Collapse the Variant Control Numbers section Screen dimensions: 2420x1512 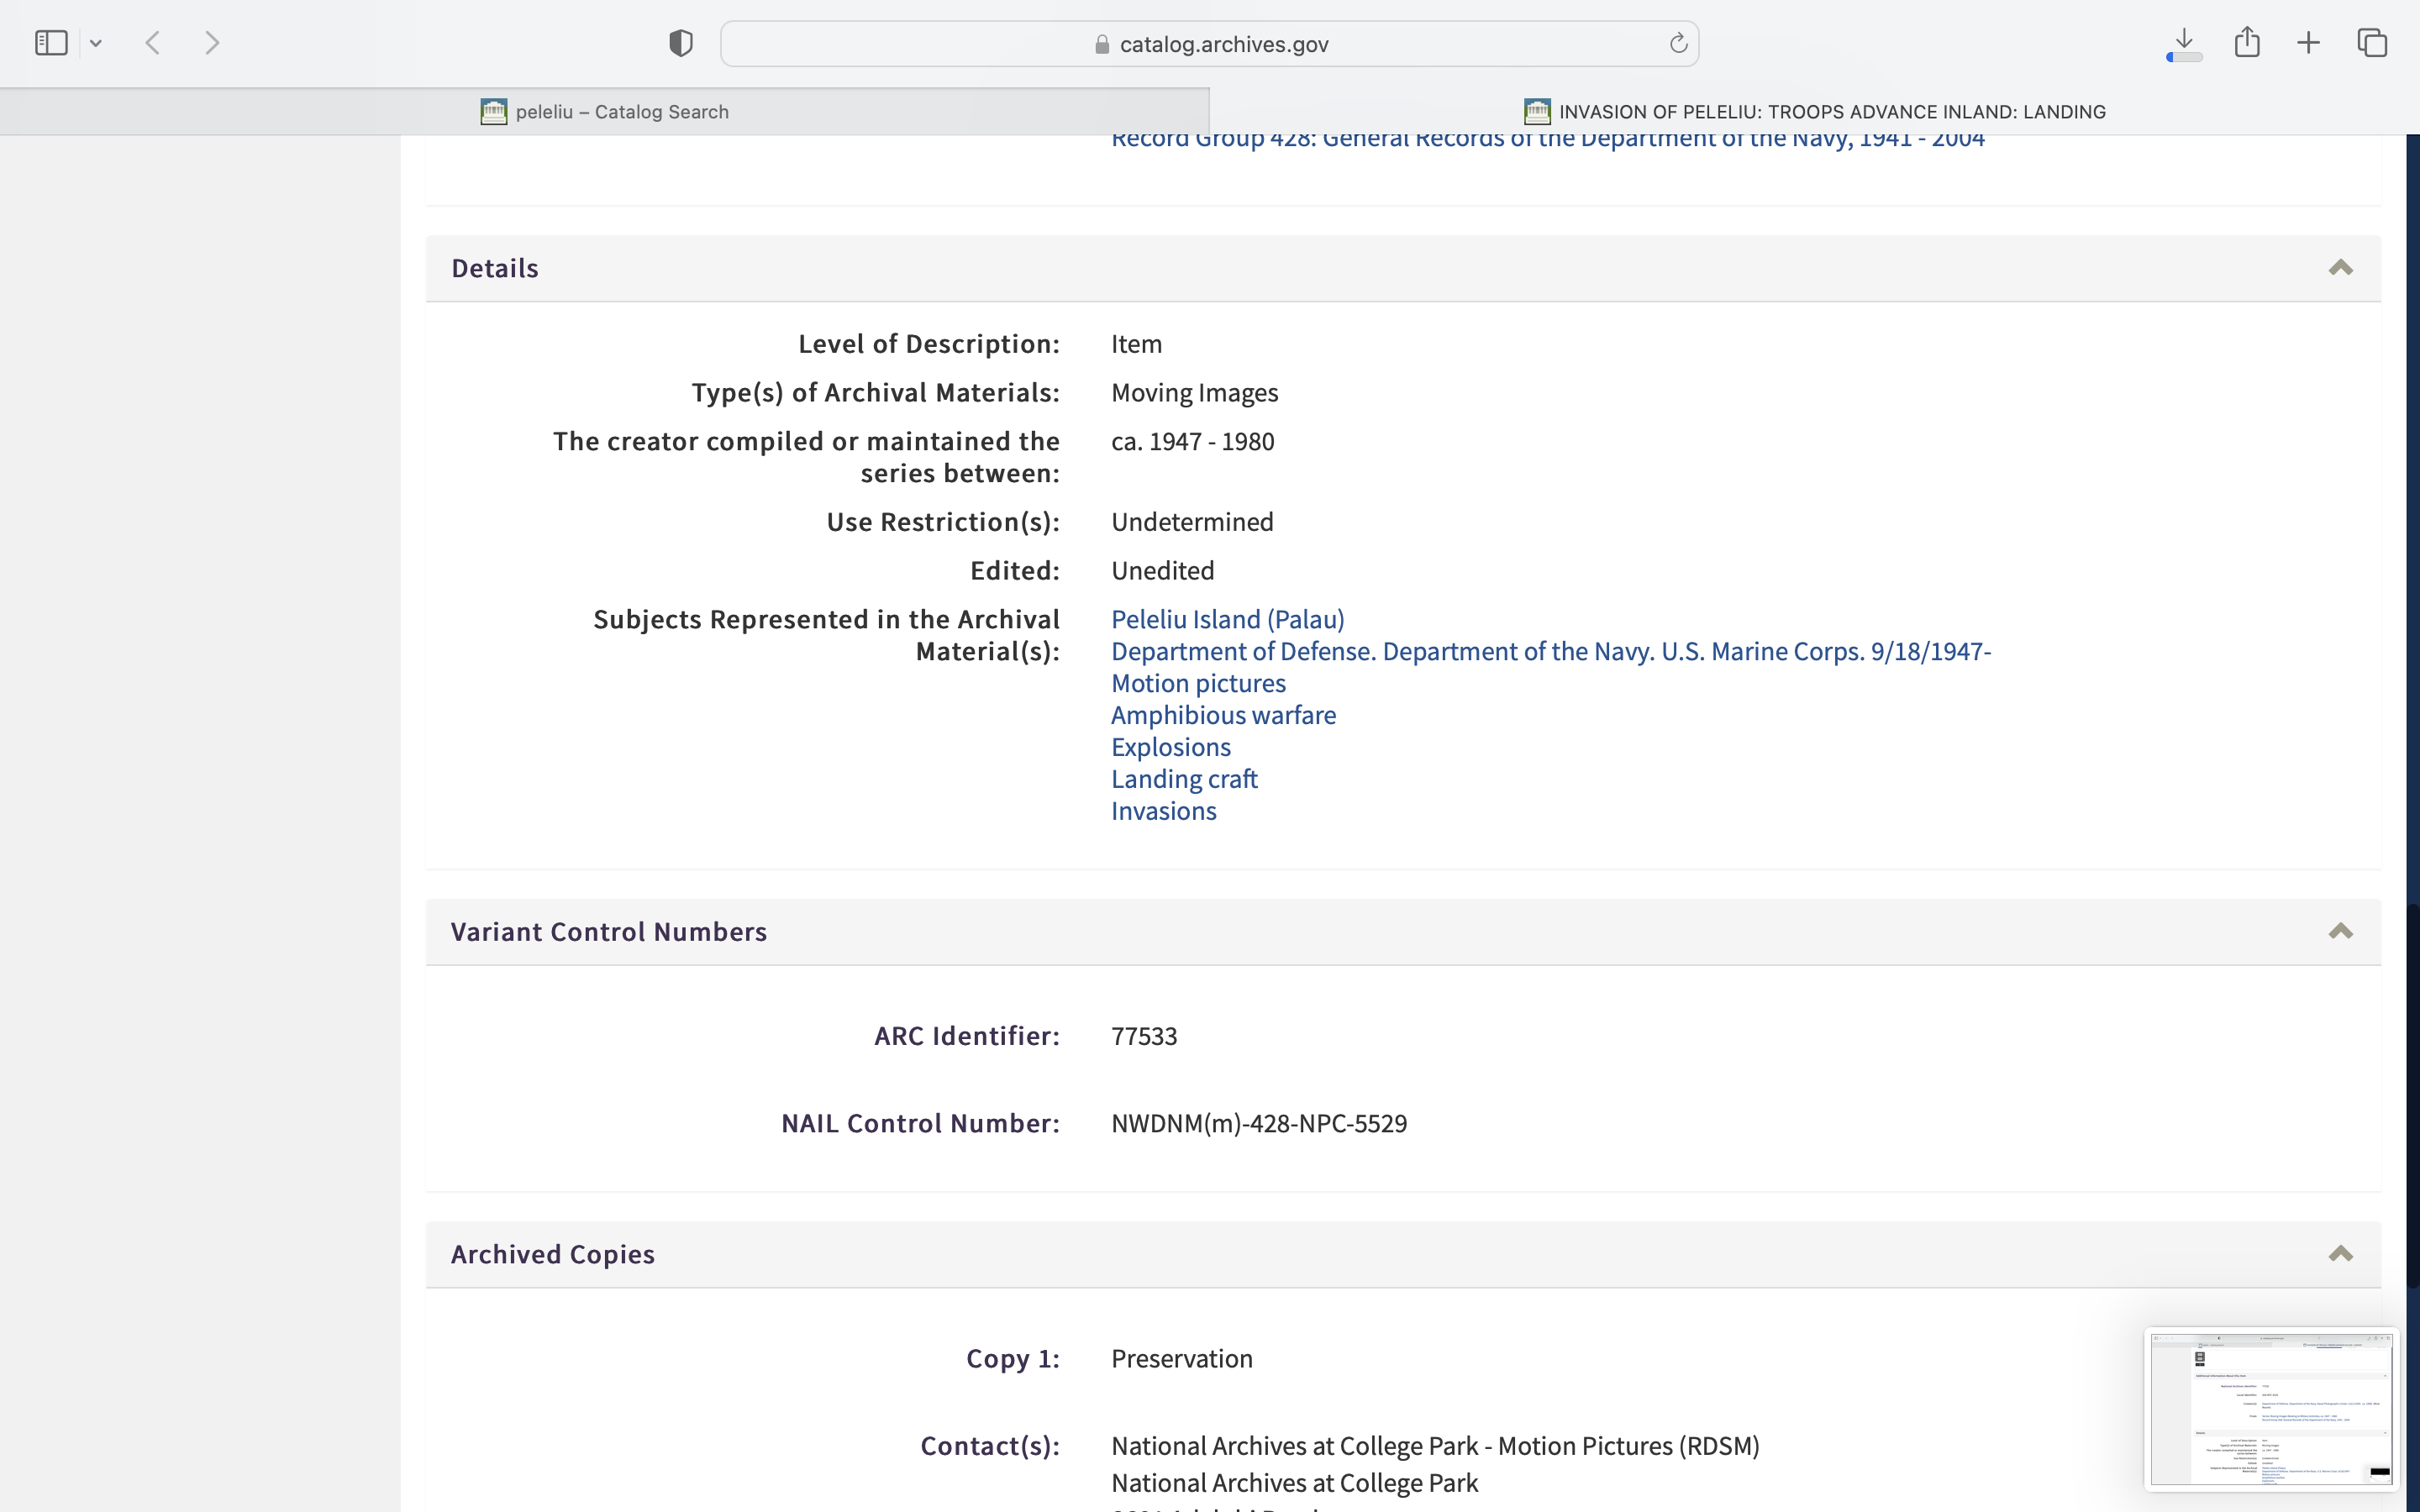pyautogui.click(x=2340, y=932)
